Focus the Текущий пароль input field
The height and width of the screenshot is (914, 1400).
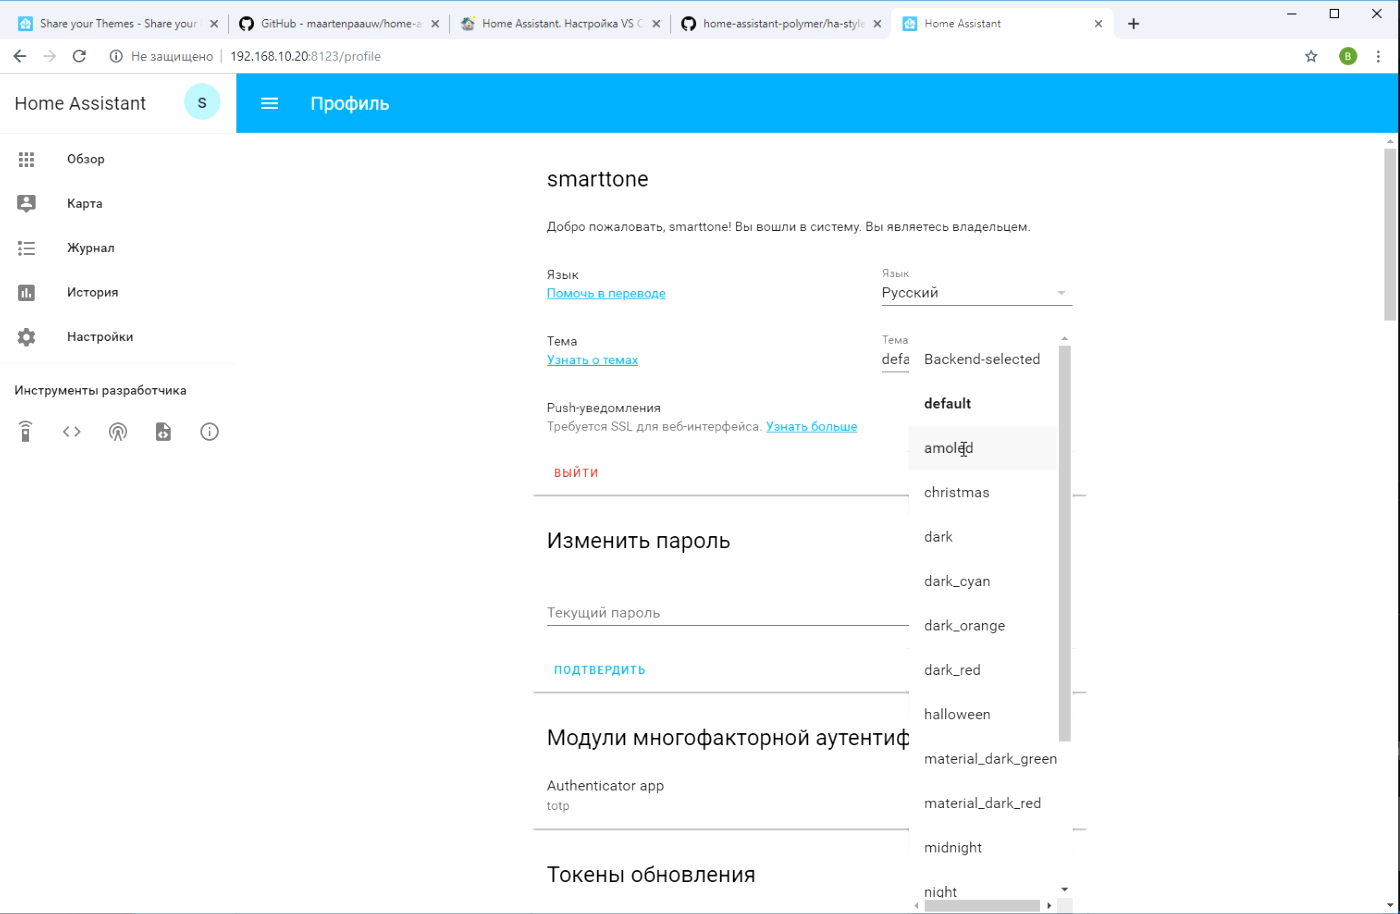[x=727, y=612]
